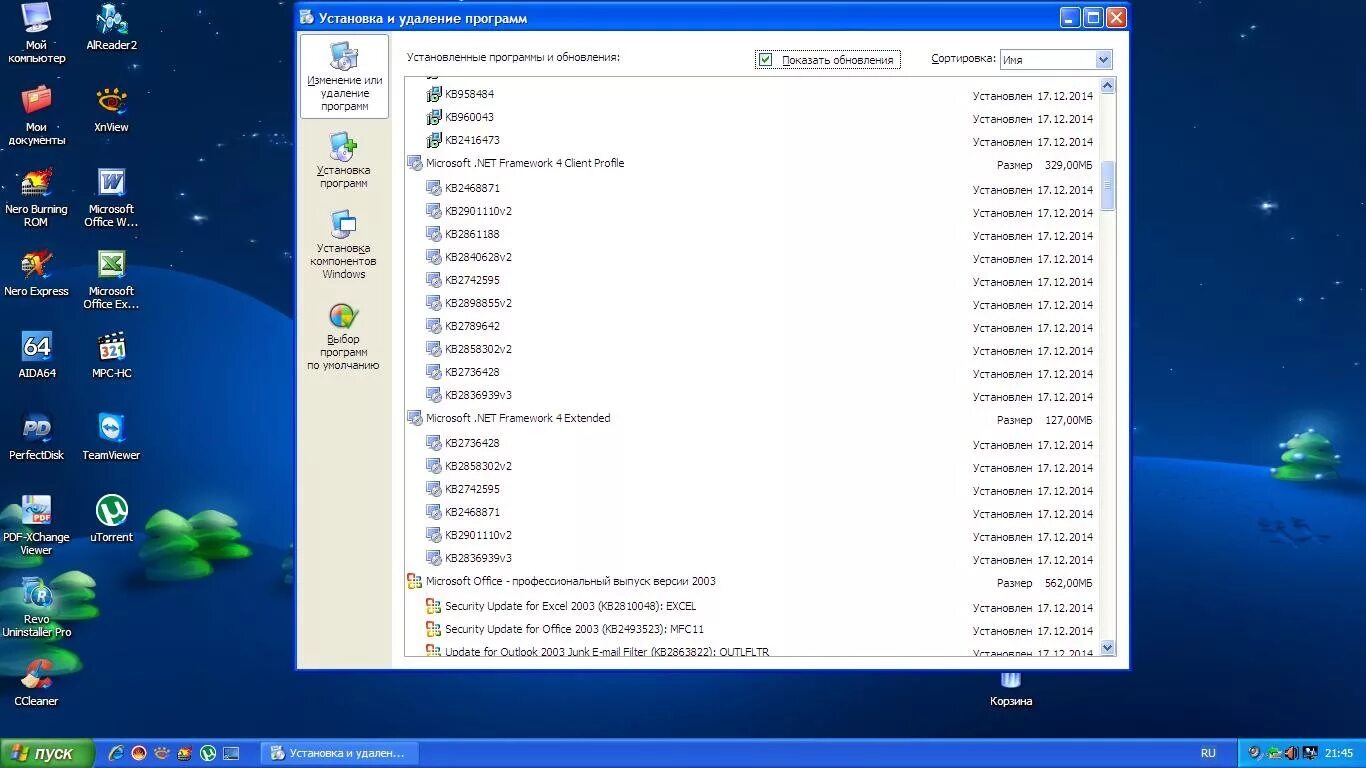
Task: Click the Show Desktop quick launch icon
Action: pos(231,753)
